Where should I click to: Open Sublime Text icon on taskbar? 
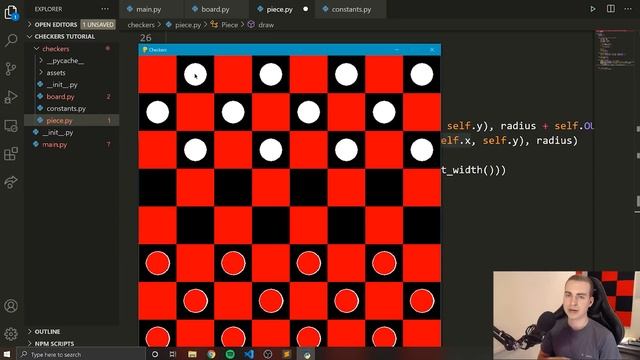[287, 354]
